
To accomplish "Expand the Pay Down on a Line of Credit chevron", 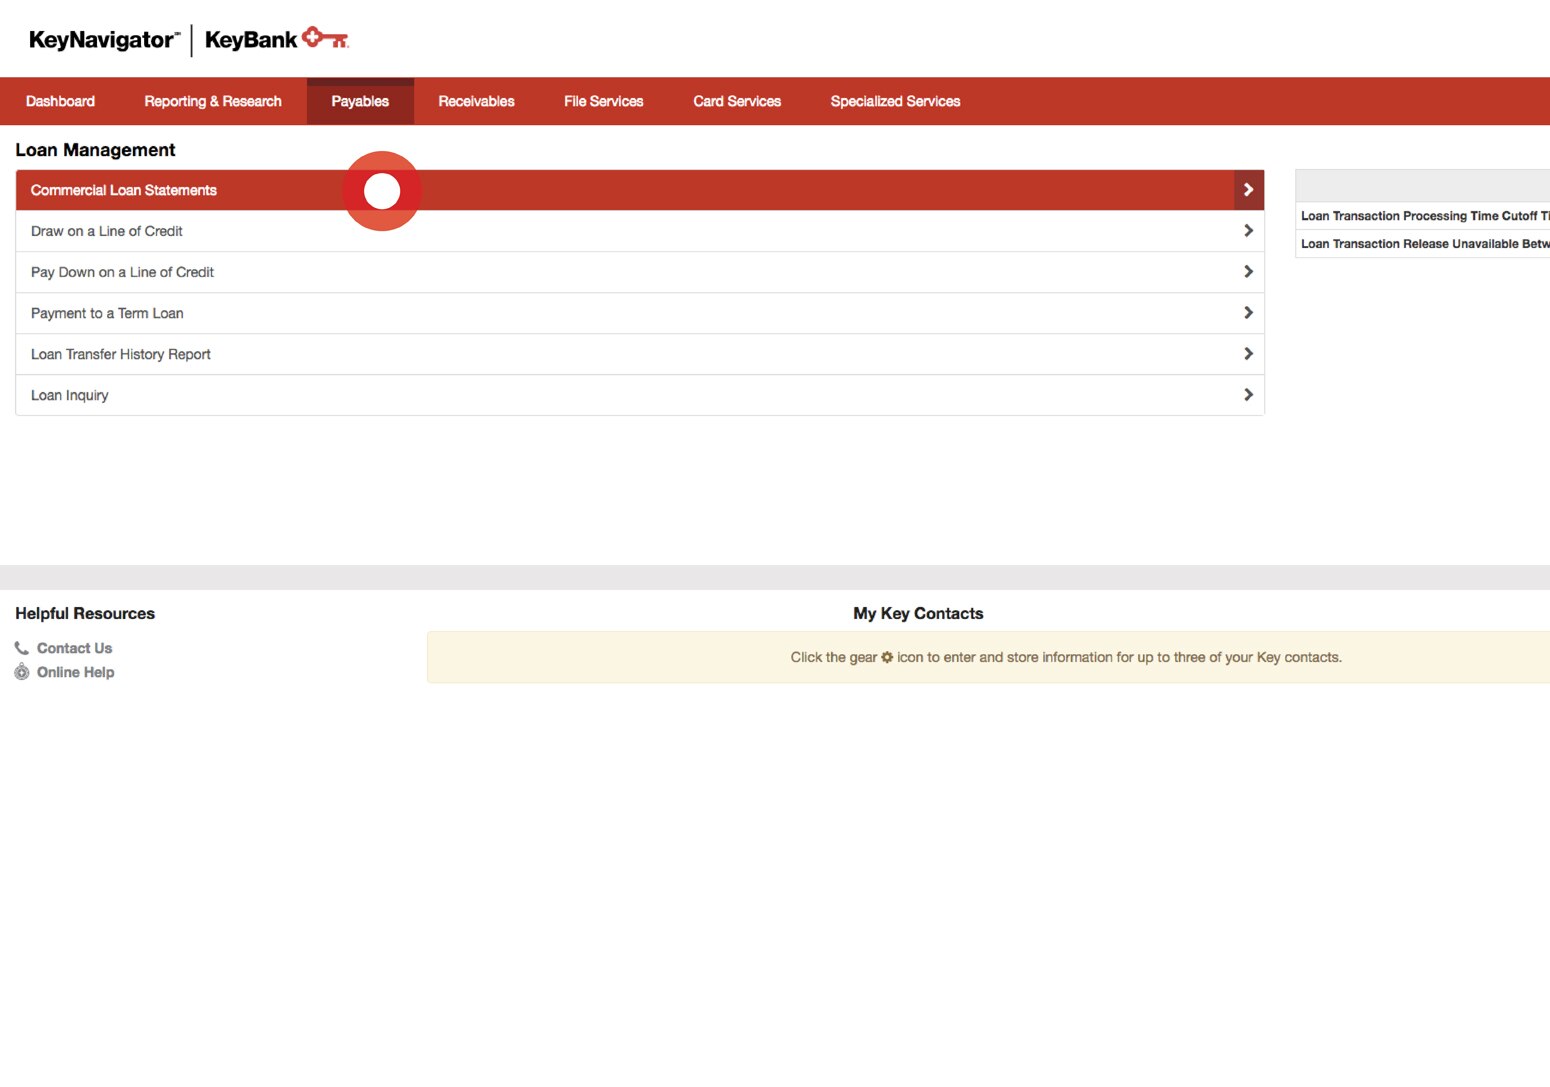I will [x=1248, y=271].
